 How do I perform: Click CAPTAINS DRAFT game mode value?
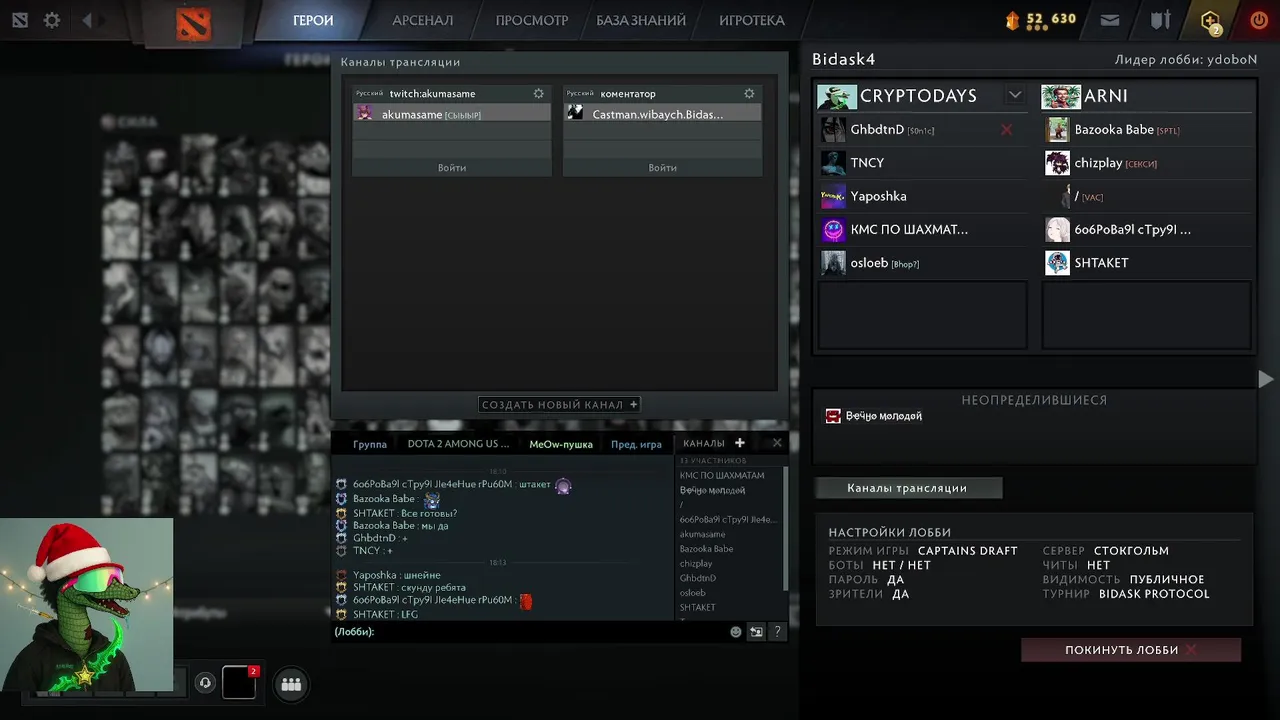click(967, 551)
